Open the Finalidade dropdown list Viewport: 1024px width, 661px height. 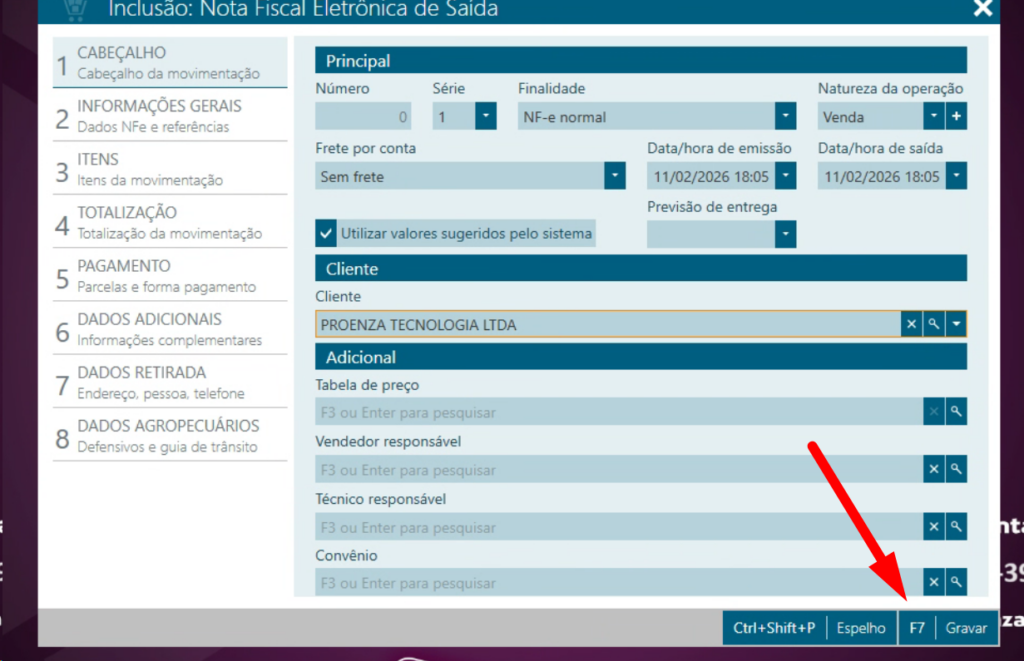point(786,117)
